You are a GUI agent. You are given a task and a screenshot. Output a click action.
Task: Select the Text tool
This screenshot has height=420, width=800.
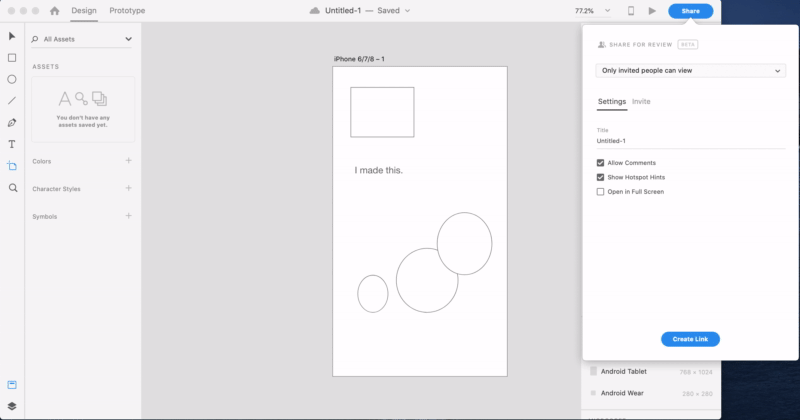pos(12,144)
